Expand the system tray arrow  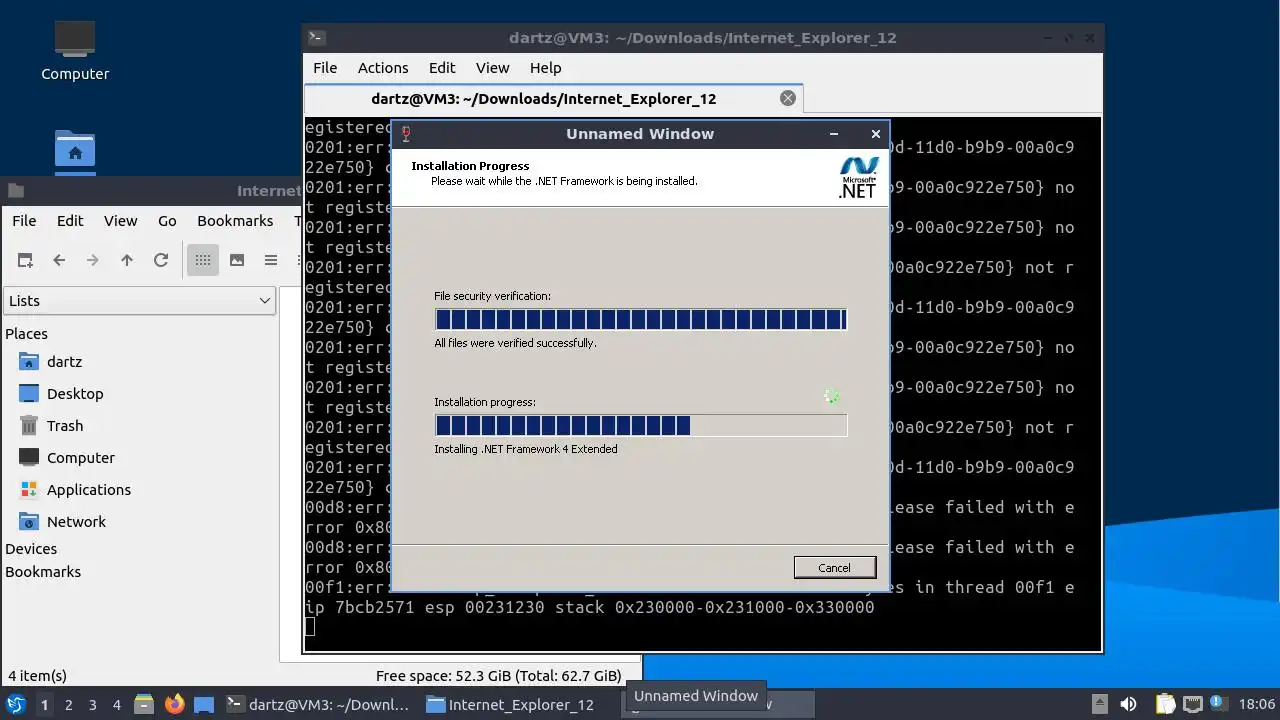click(1099, 704)
